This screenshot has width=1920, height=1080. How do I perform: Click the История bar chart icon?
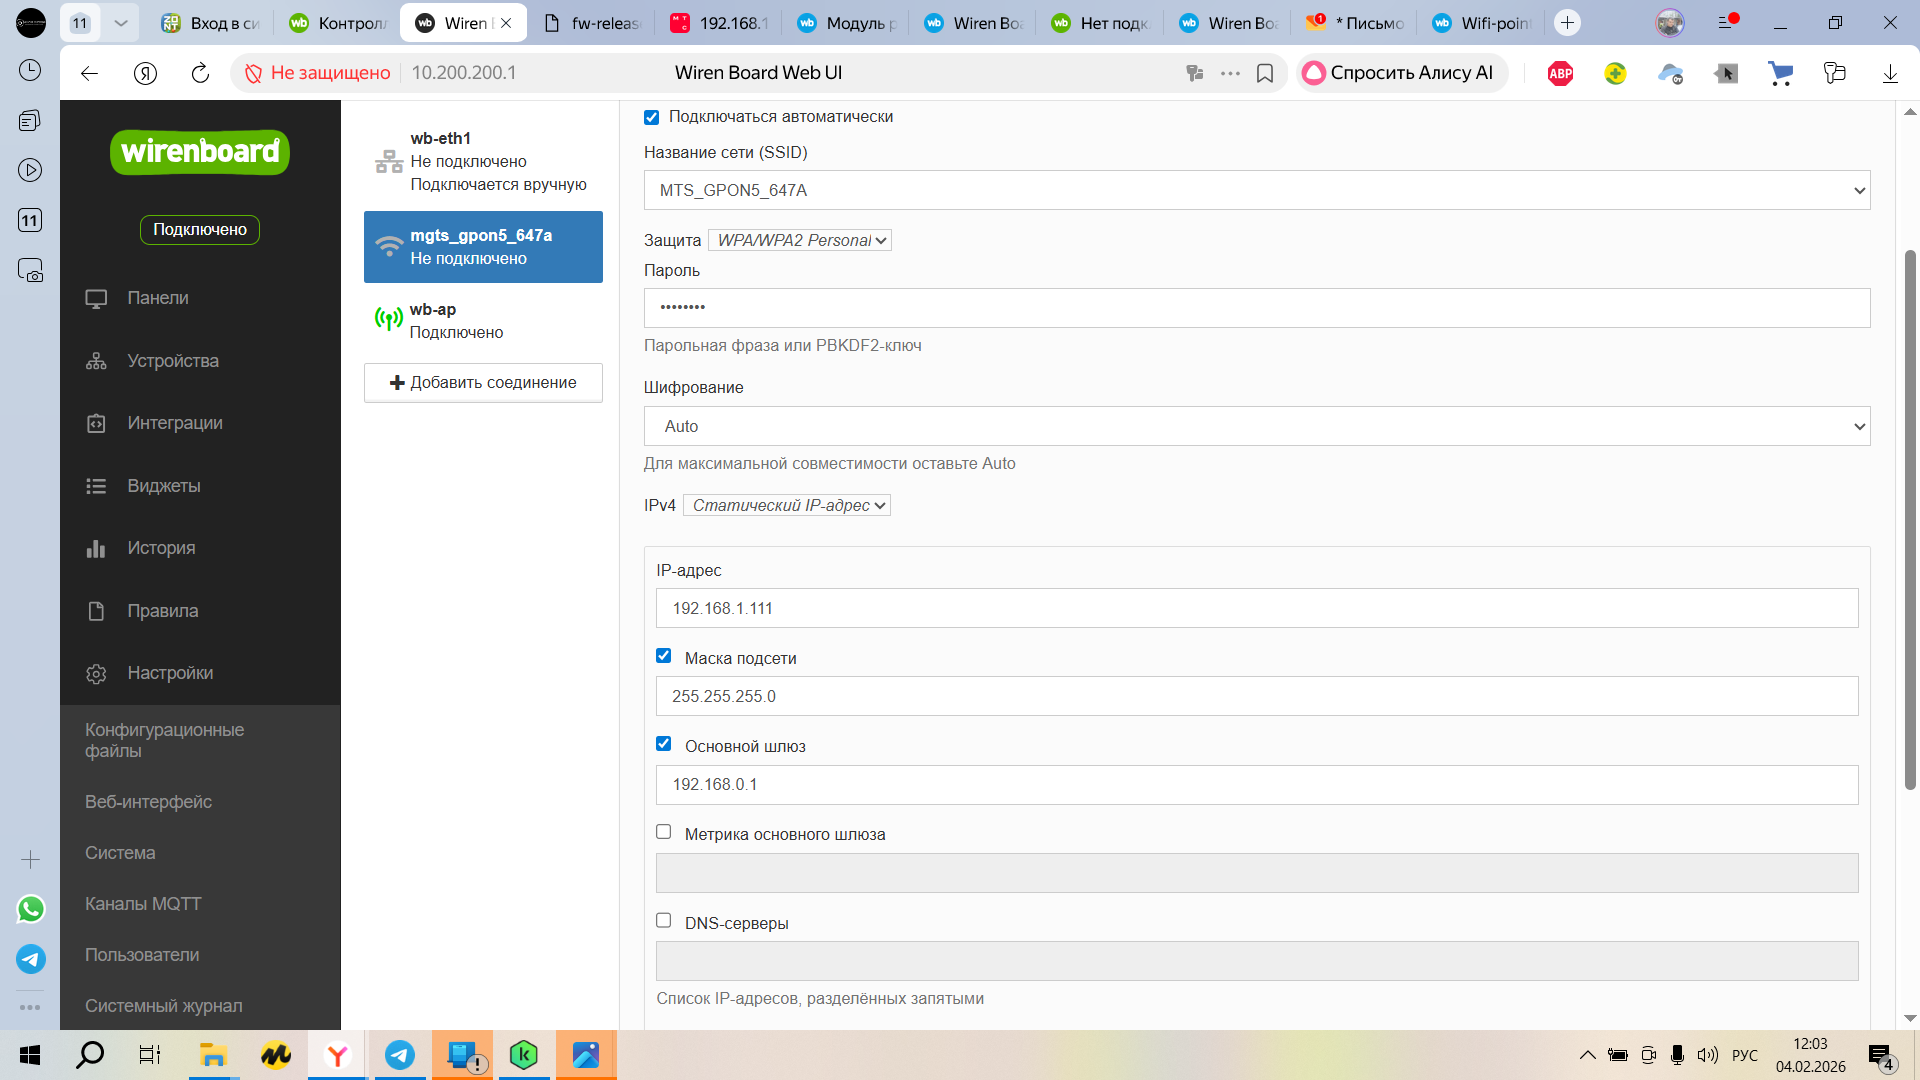96,549
